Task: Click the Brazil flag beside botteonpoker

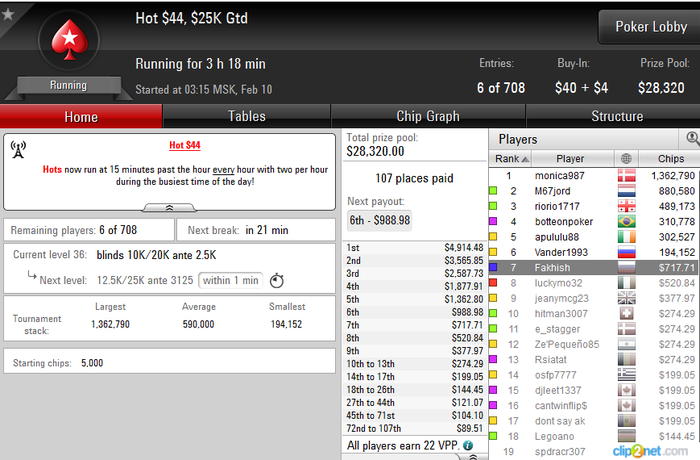Action: (x=626, y=222)
